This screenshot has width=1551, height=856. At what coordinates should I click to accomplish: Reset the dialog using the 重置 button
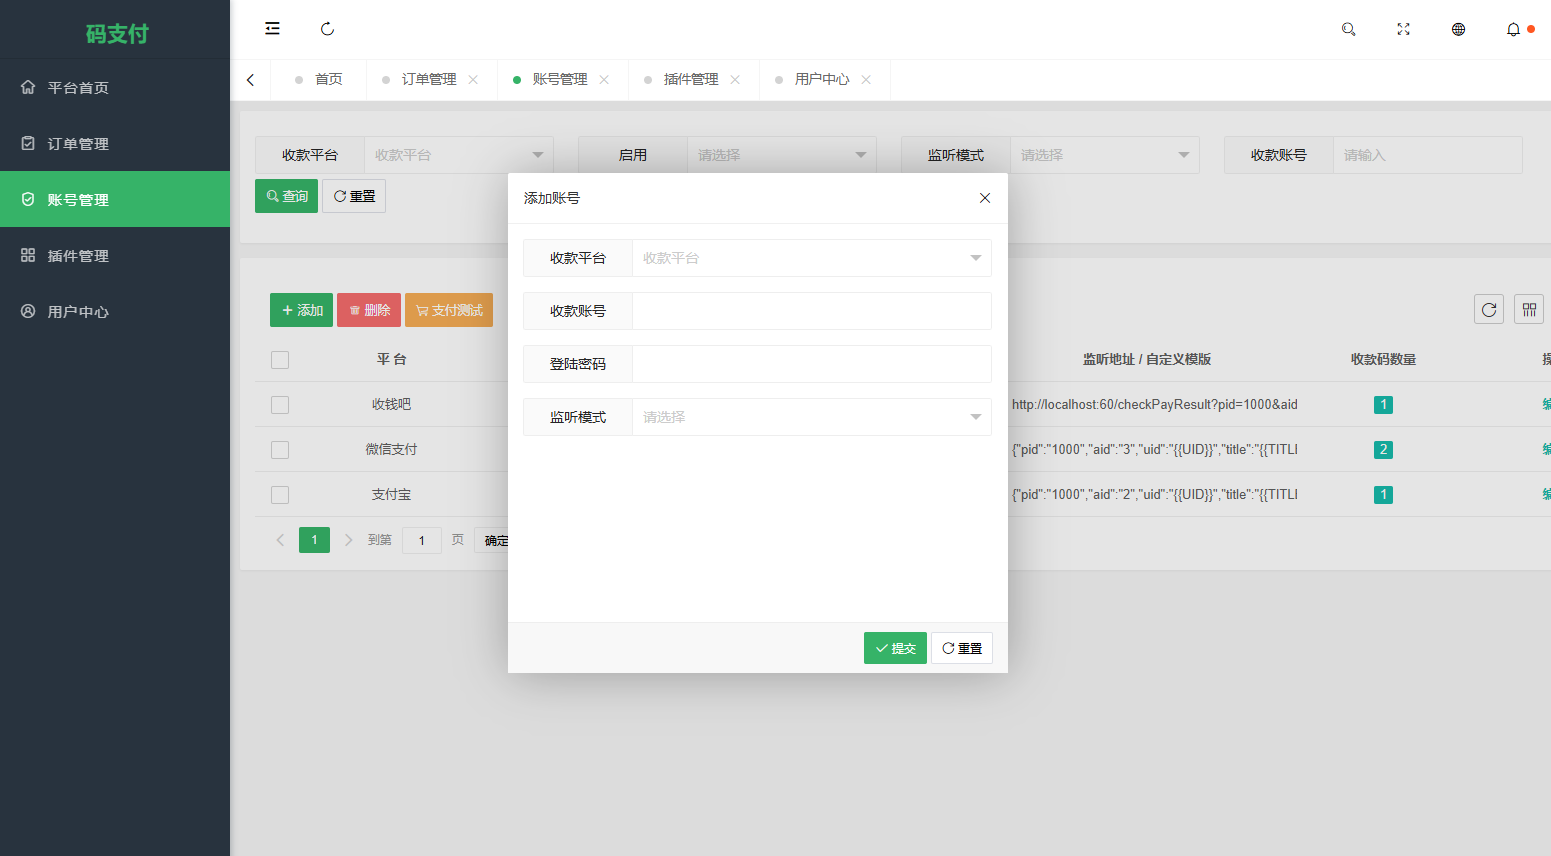pos(961,648)
